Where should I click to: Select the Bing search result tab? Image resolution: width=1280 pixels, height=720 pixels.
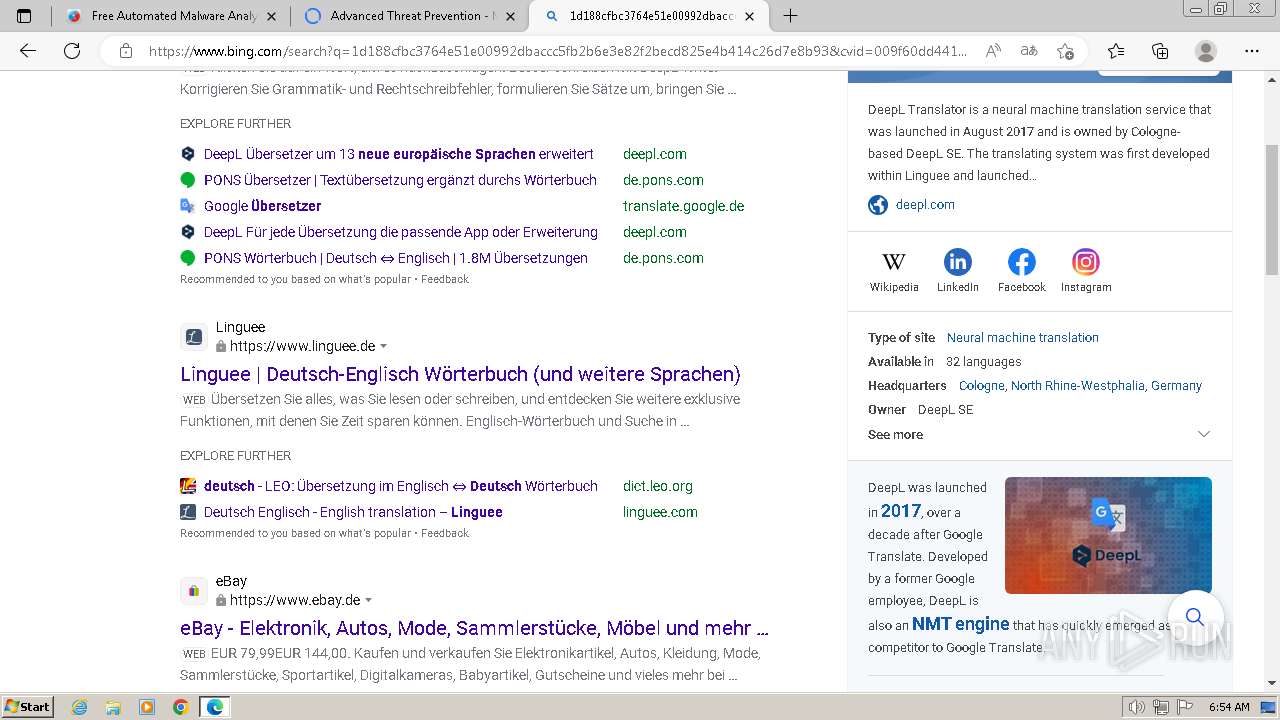pos(650,16)
